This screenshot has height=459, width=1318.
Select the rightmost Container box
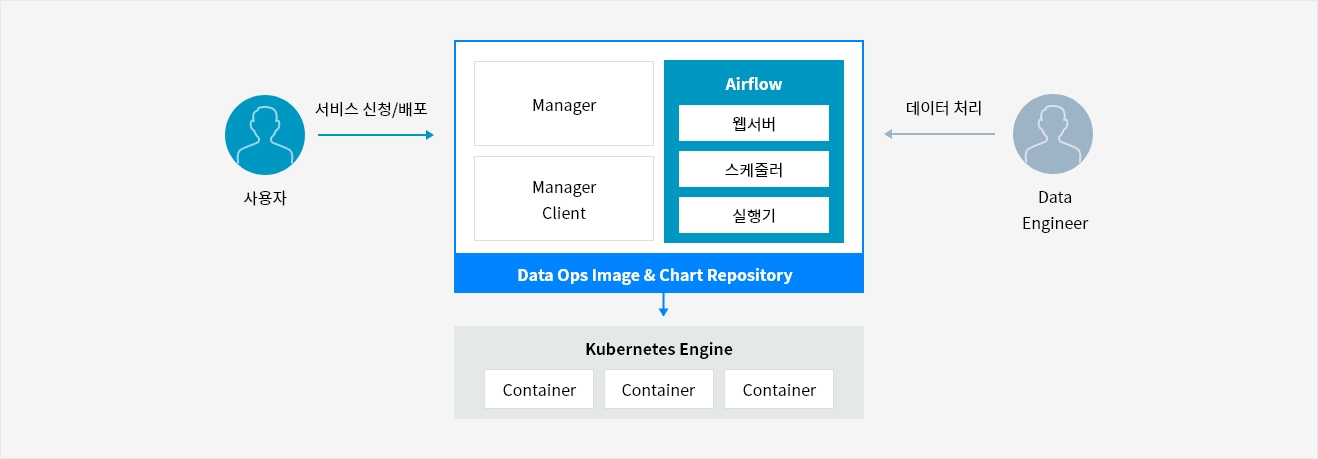[x=778, y=389]
